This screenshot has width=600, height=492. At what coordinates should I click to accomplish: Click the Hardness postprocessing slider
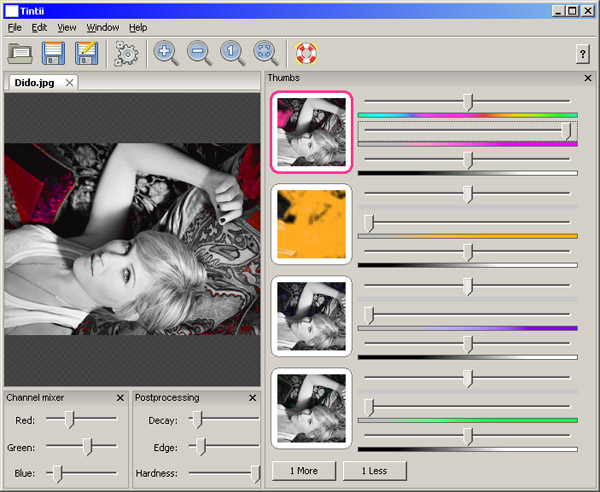click(x=255, y=473)
